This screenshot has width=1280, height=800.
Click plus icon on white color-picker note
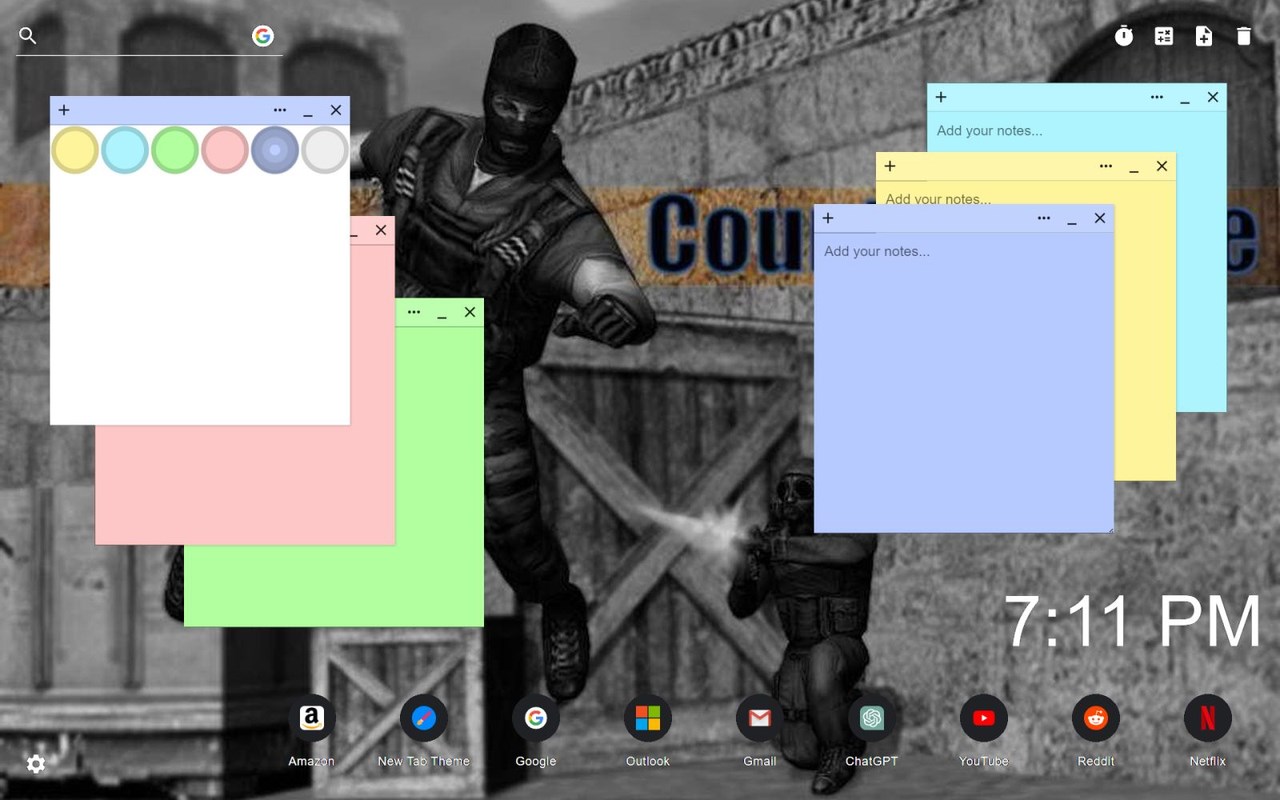point(64,110)
